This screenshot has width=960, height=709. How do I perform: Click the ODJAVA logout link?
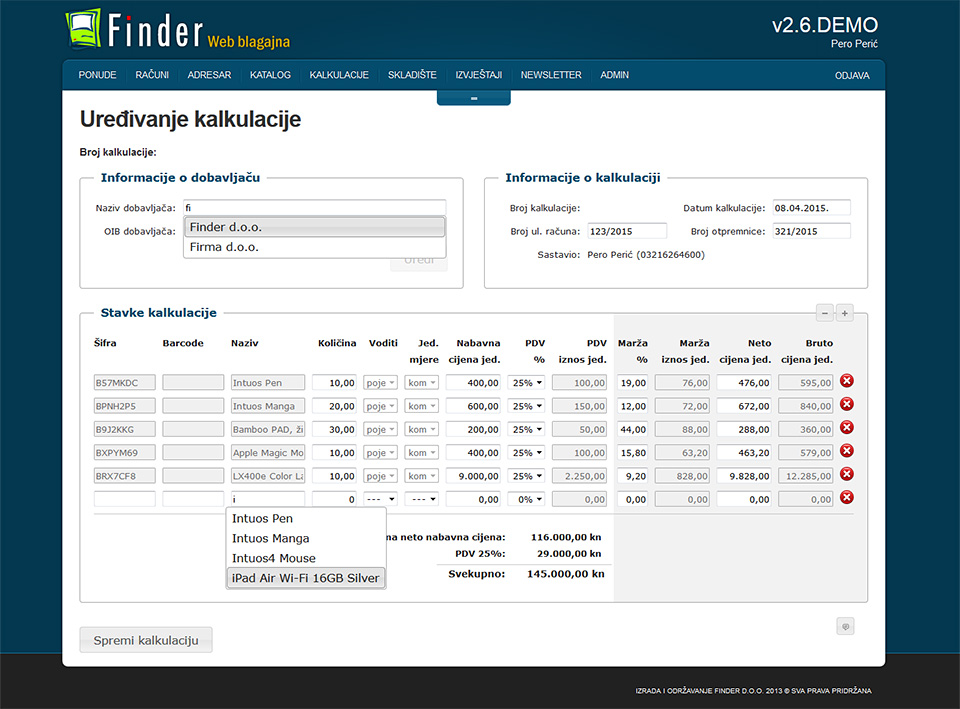(x=852, y=75)
